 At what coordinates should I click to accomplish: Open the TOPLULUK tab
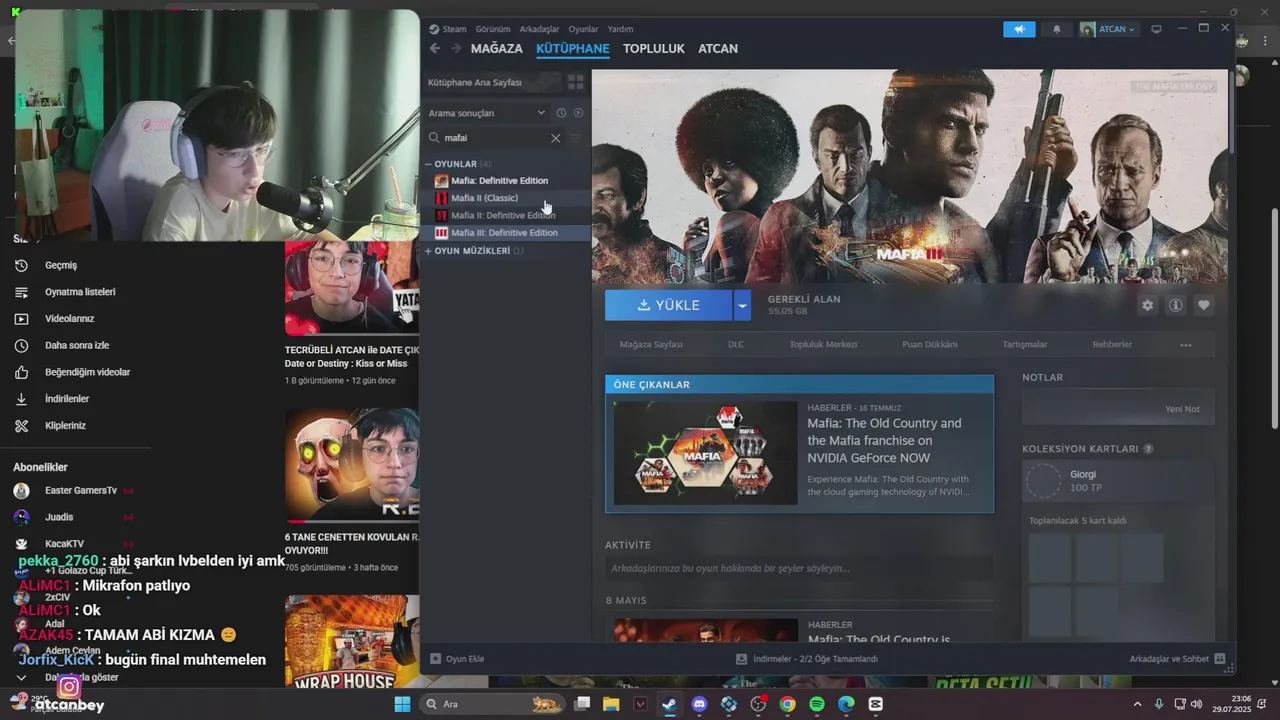(654, 48)
